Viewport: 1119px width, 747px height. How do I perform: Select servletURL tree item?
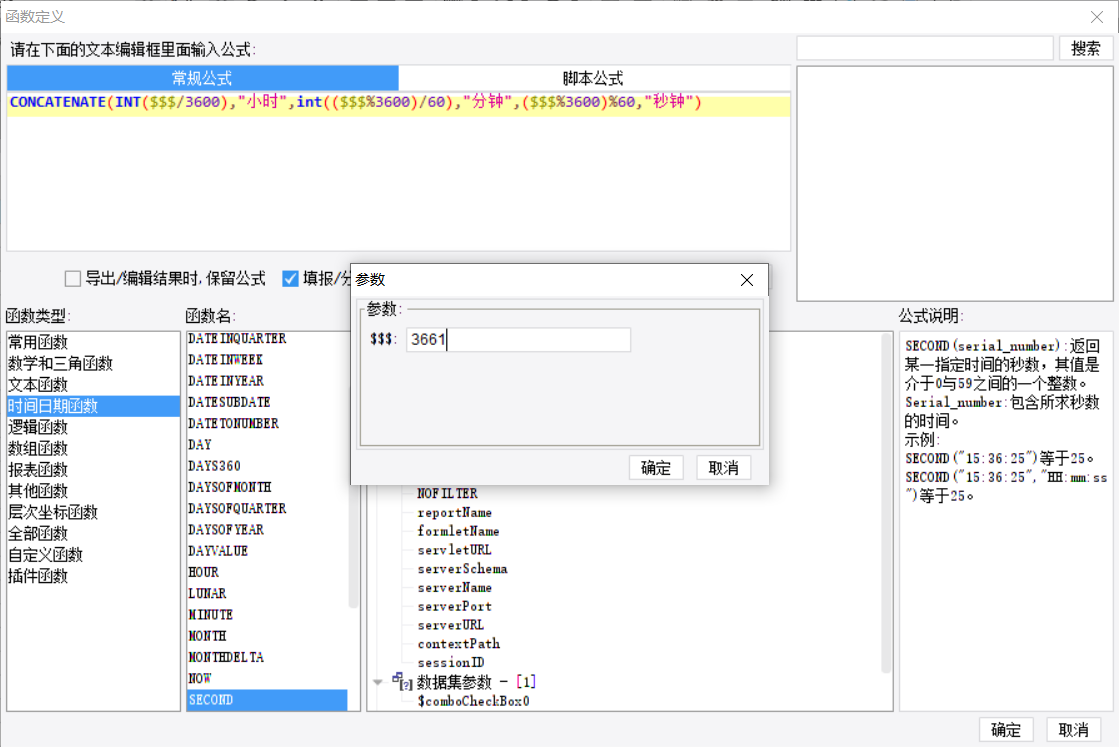coord(455,550)
